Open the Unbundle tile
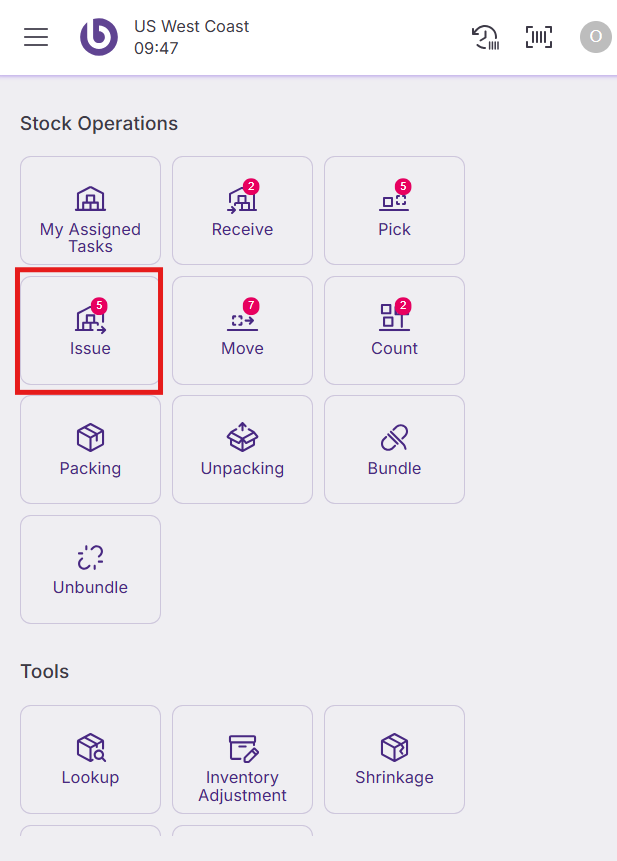617x861 pixels. click(90, 570)
